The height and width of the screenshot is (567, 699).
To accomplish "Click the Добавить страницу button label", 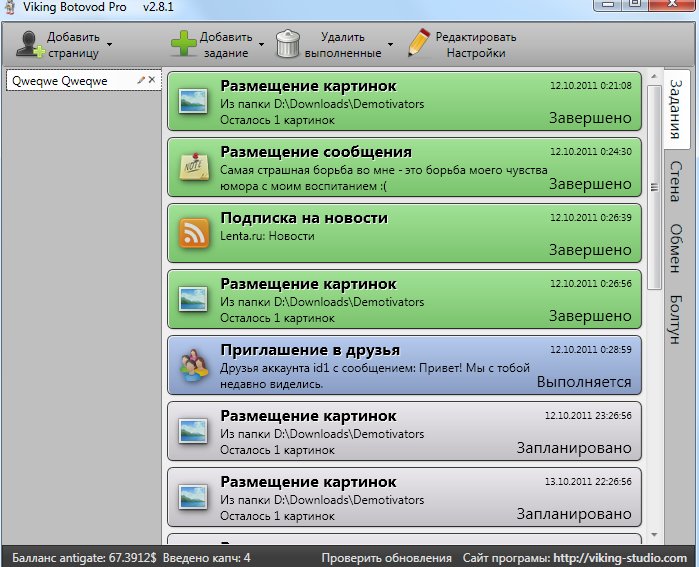I will point(73,45).
